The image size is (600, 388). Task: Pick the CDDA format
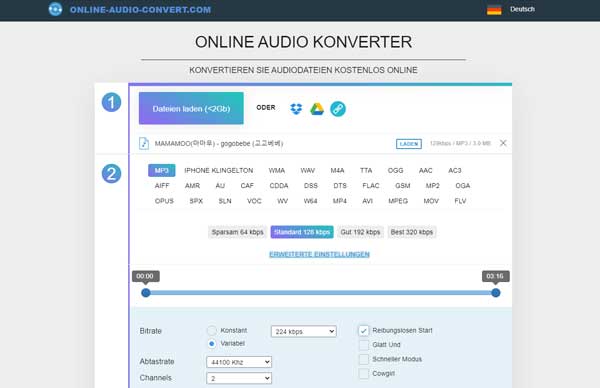(279, 186)
